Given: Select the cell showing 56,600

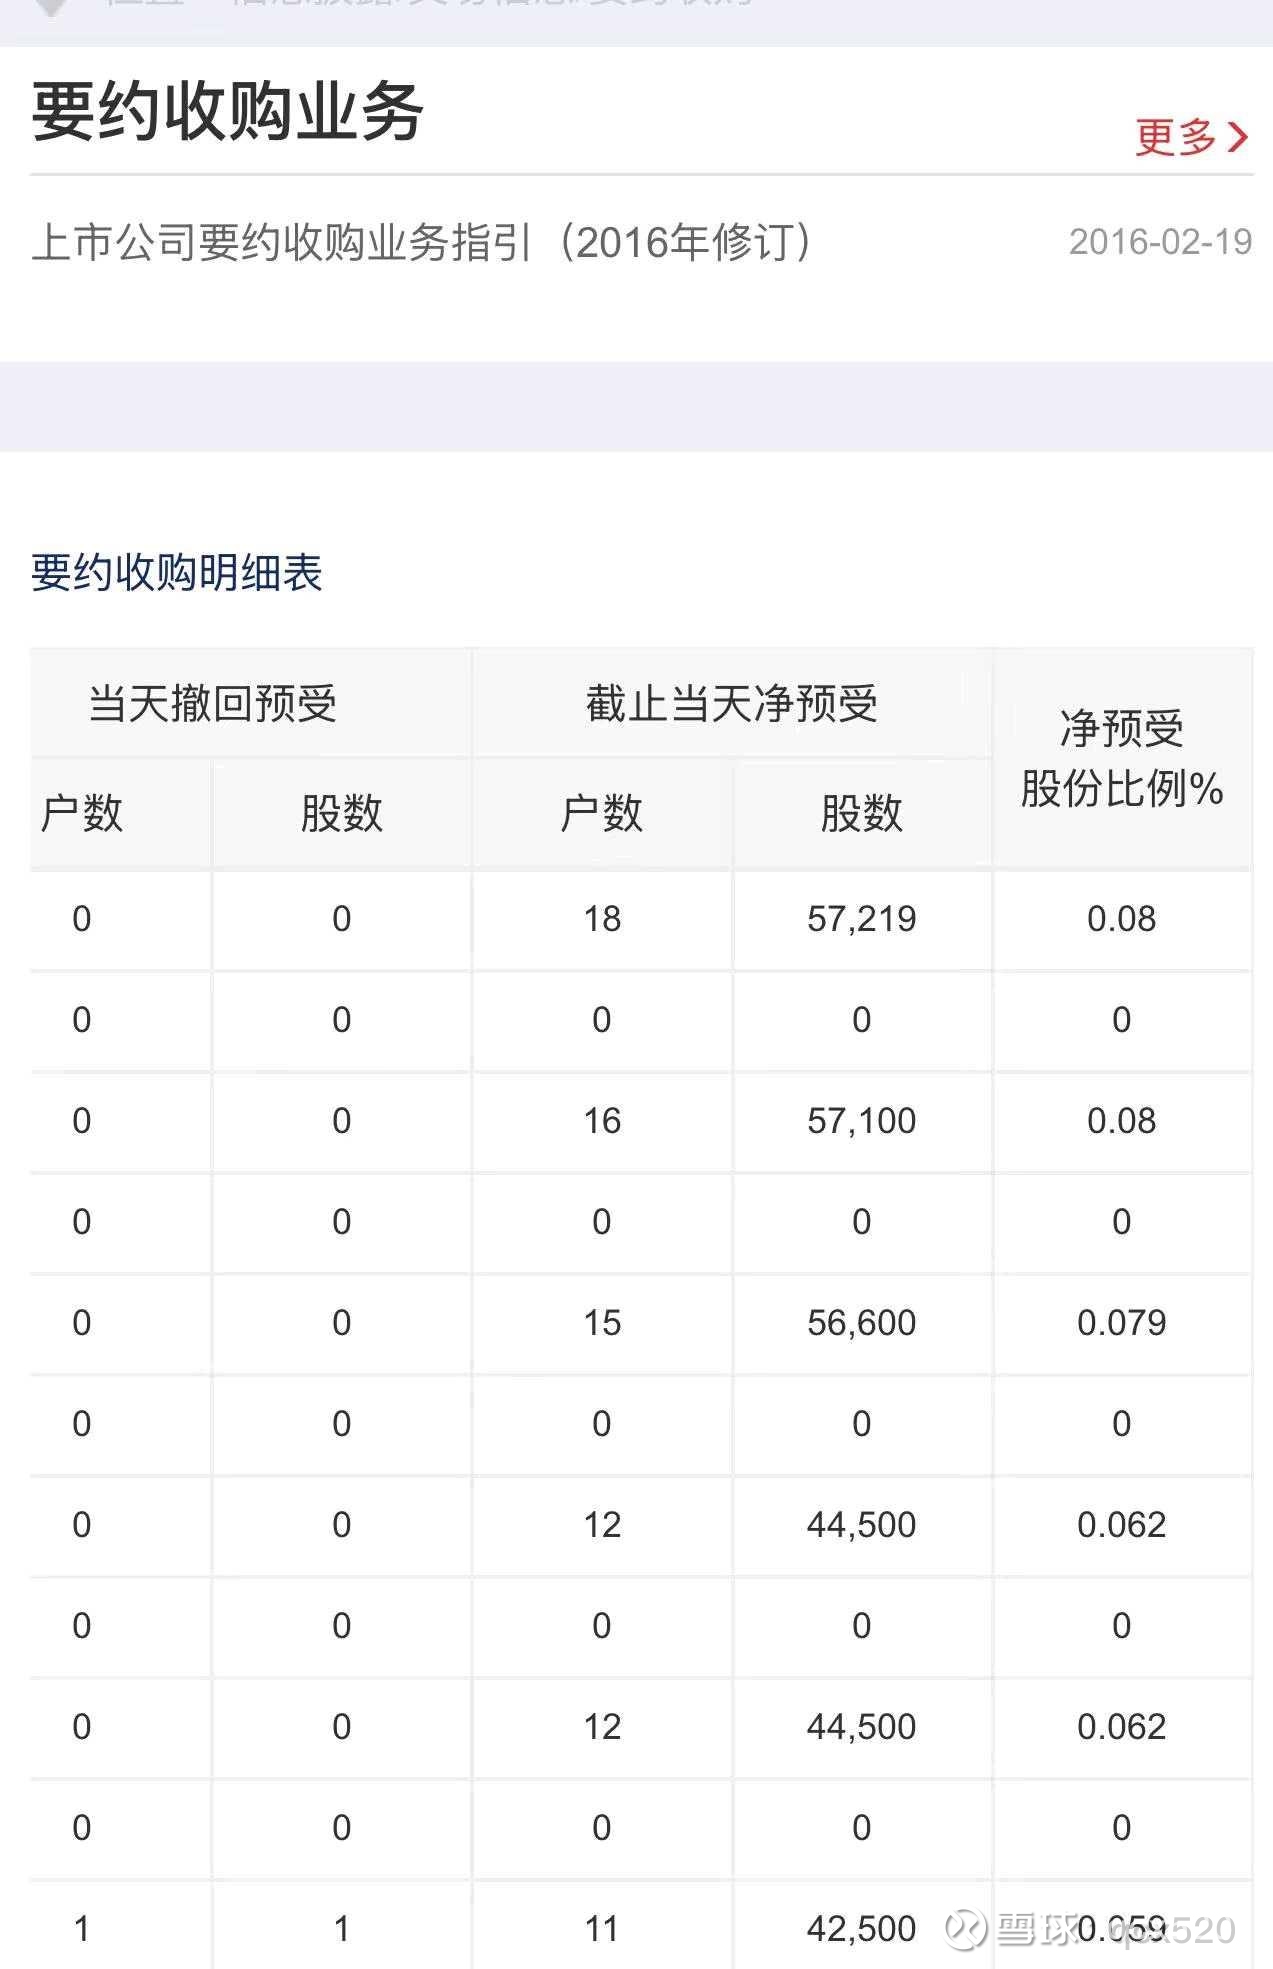Looking at the screenshot, I should click(x=862, y=1323).
